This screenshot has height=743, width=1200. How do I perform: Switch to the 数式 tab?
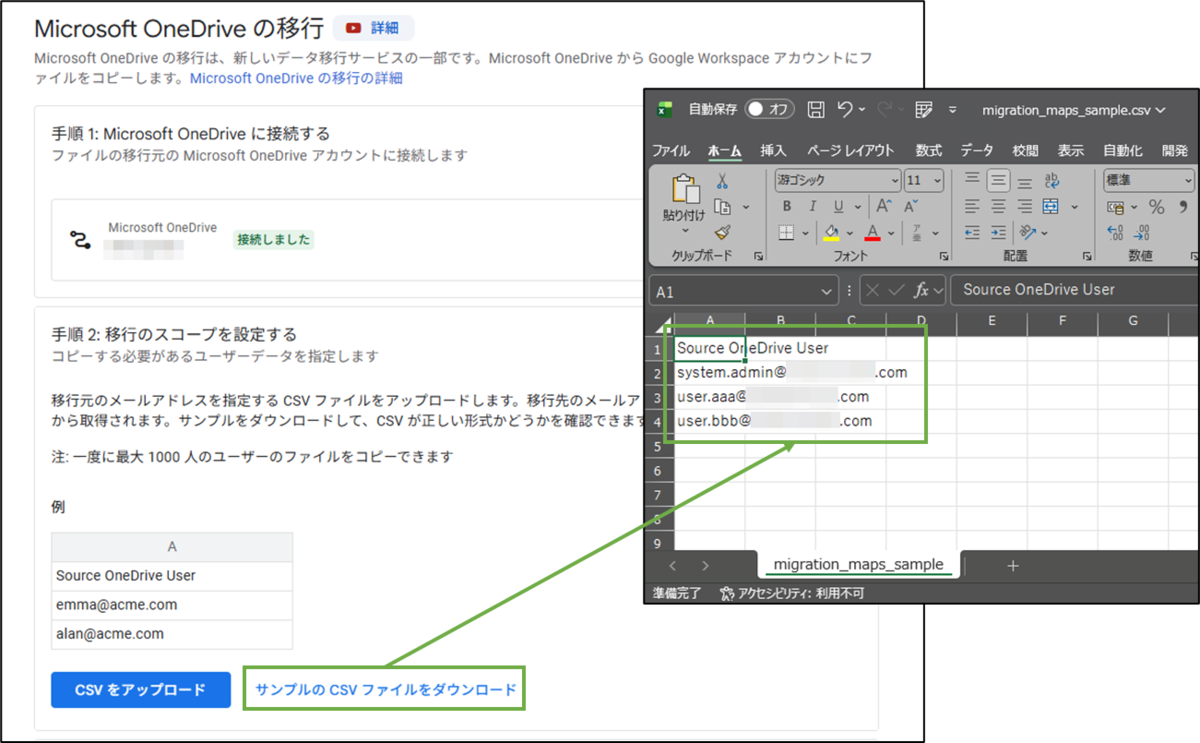[929, 150]
